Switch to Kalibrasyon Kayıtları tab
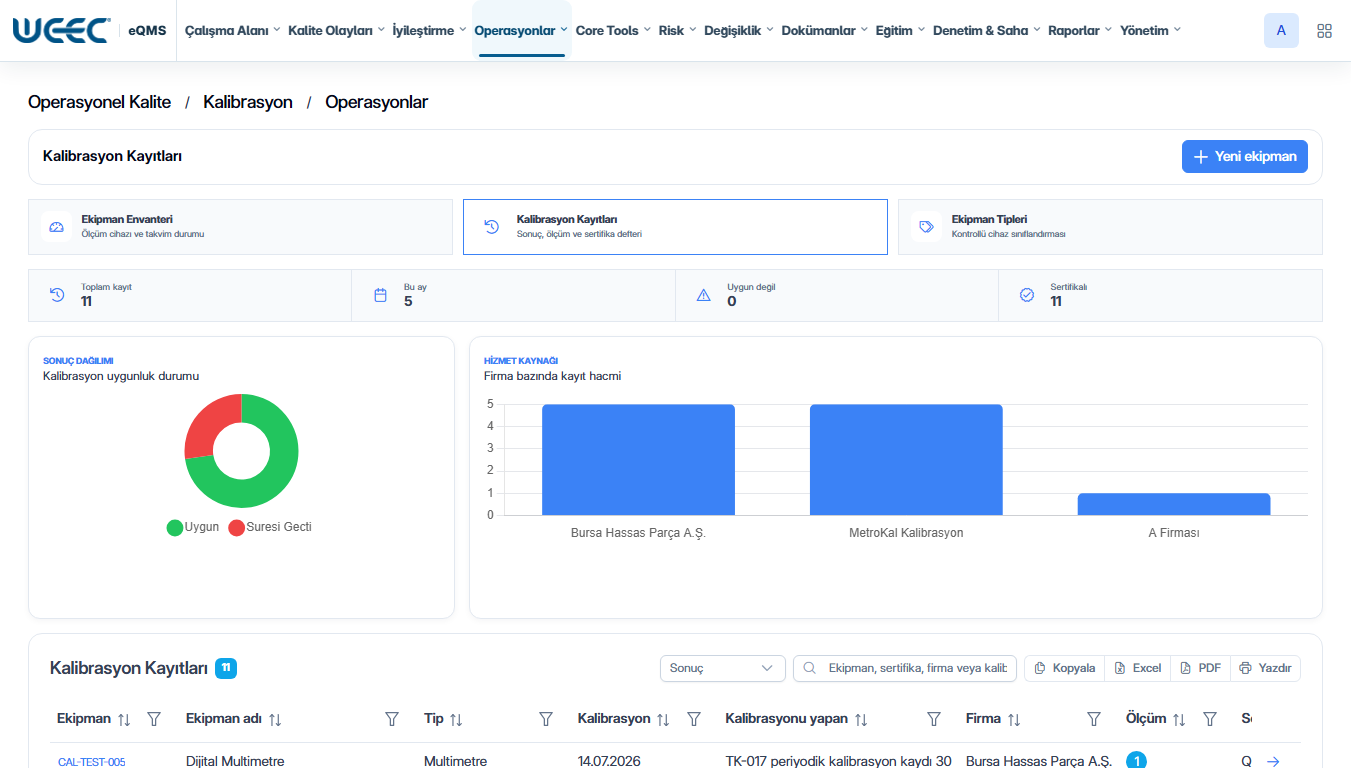Screen dimensions: 1366x768 tap(675, 227)
